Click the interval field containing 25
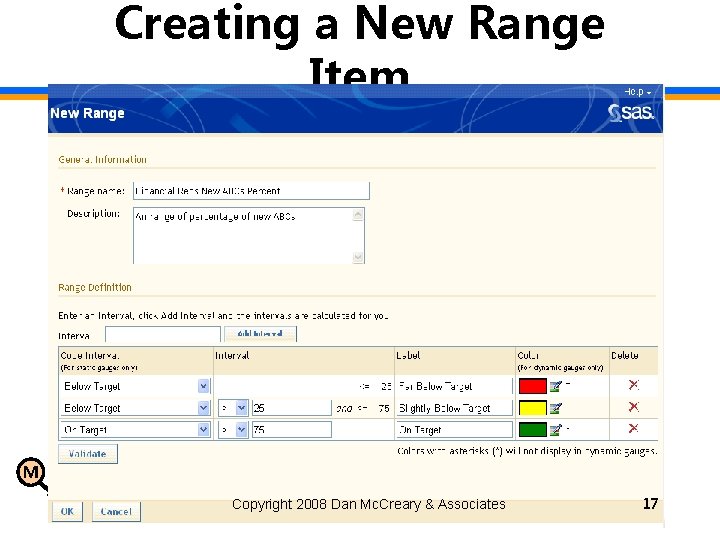Image resolution: width=720 pixels, height=540 pixels. 292,408
